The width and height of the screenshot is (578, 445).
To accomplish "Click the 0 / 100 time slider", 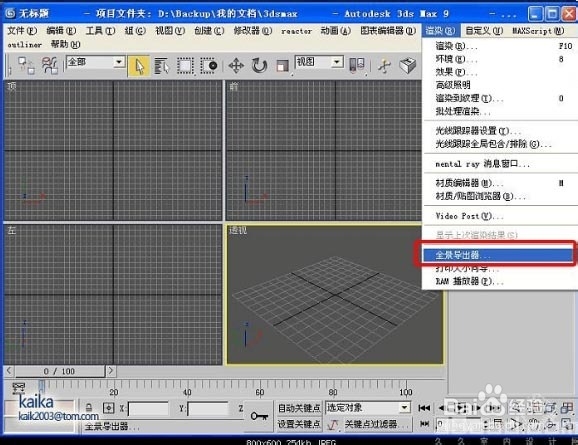I will coord(59,371).
